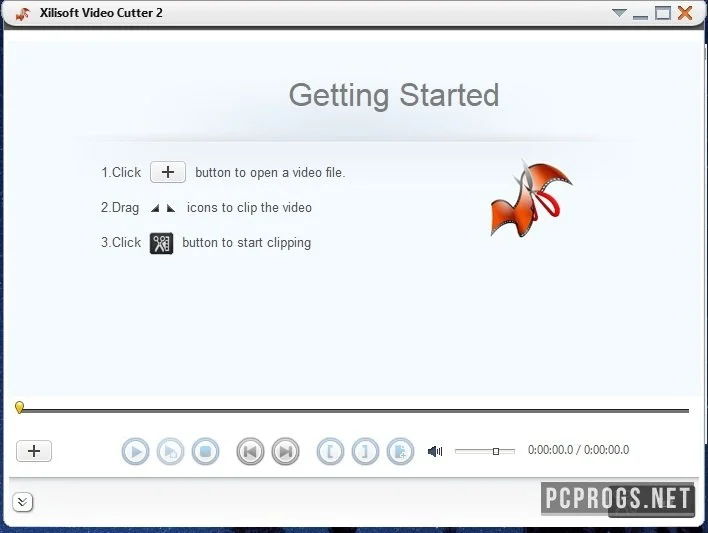Click the "Getting Started" heading

pyautogui.click(x=394, y=95)
